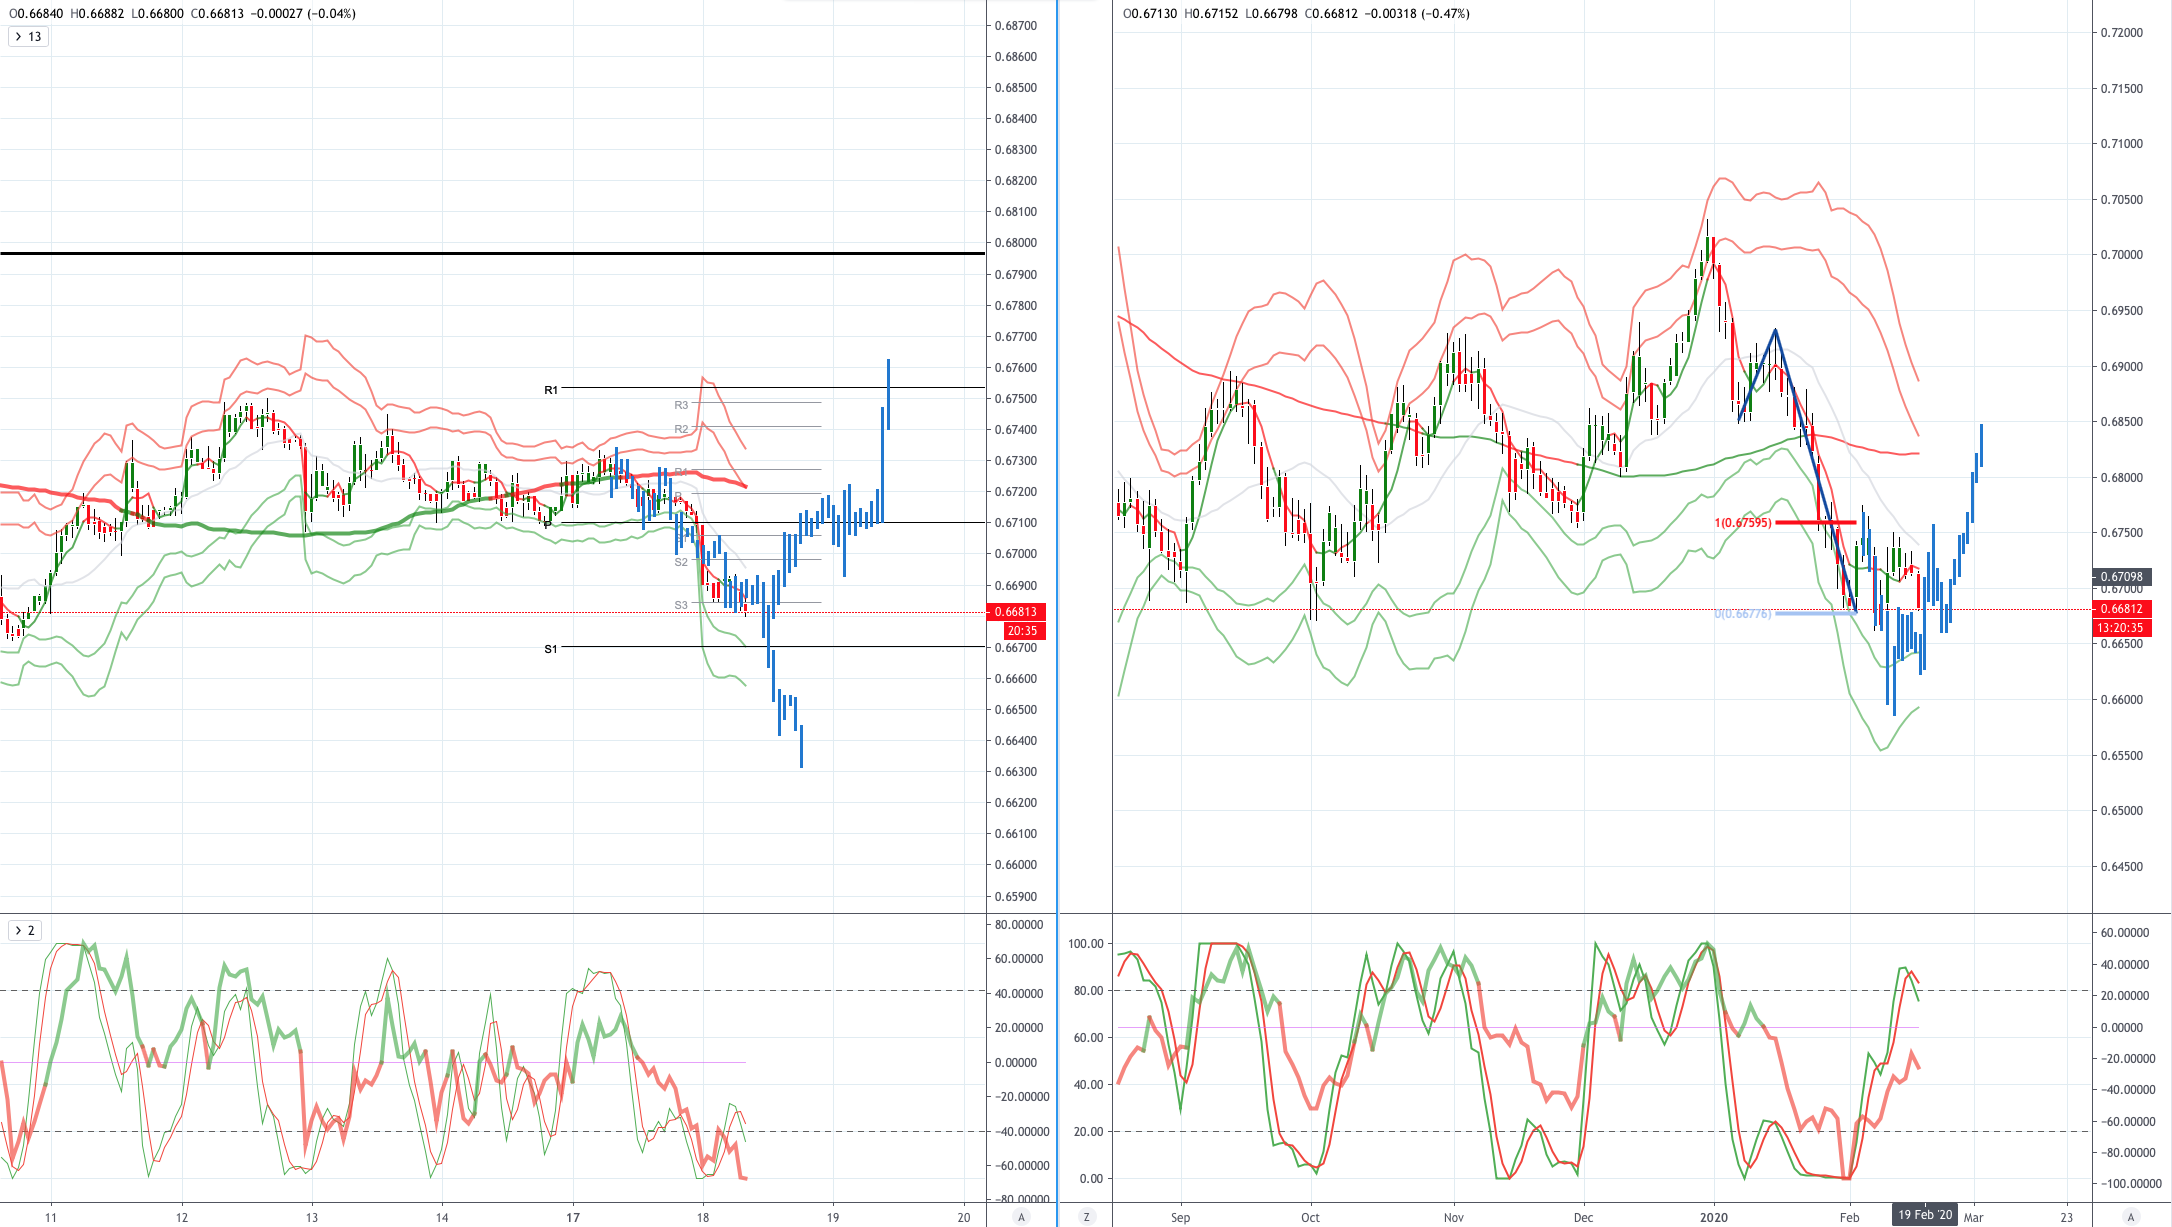Click the 'Mar' label on right time axis
The width and height of the screenshot is (2172, 1227).
(1973, 1217)
